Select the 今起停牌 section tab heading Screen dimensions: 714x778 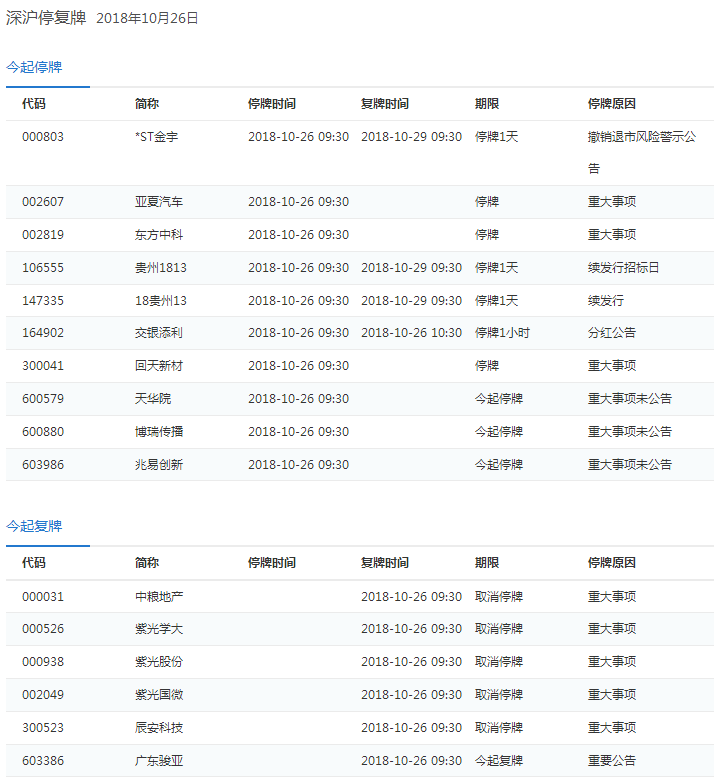[x=34, y=67]
